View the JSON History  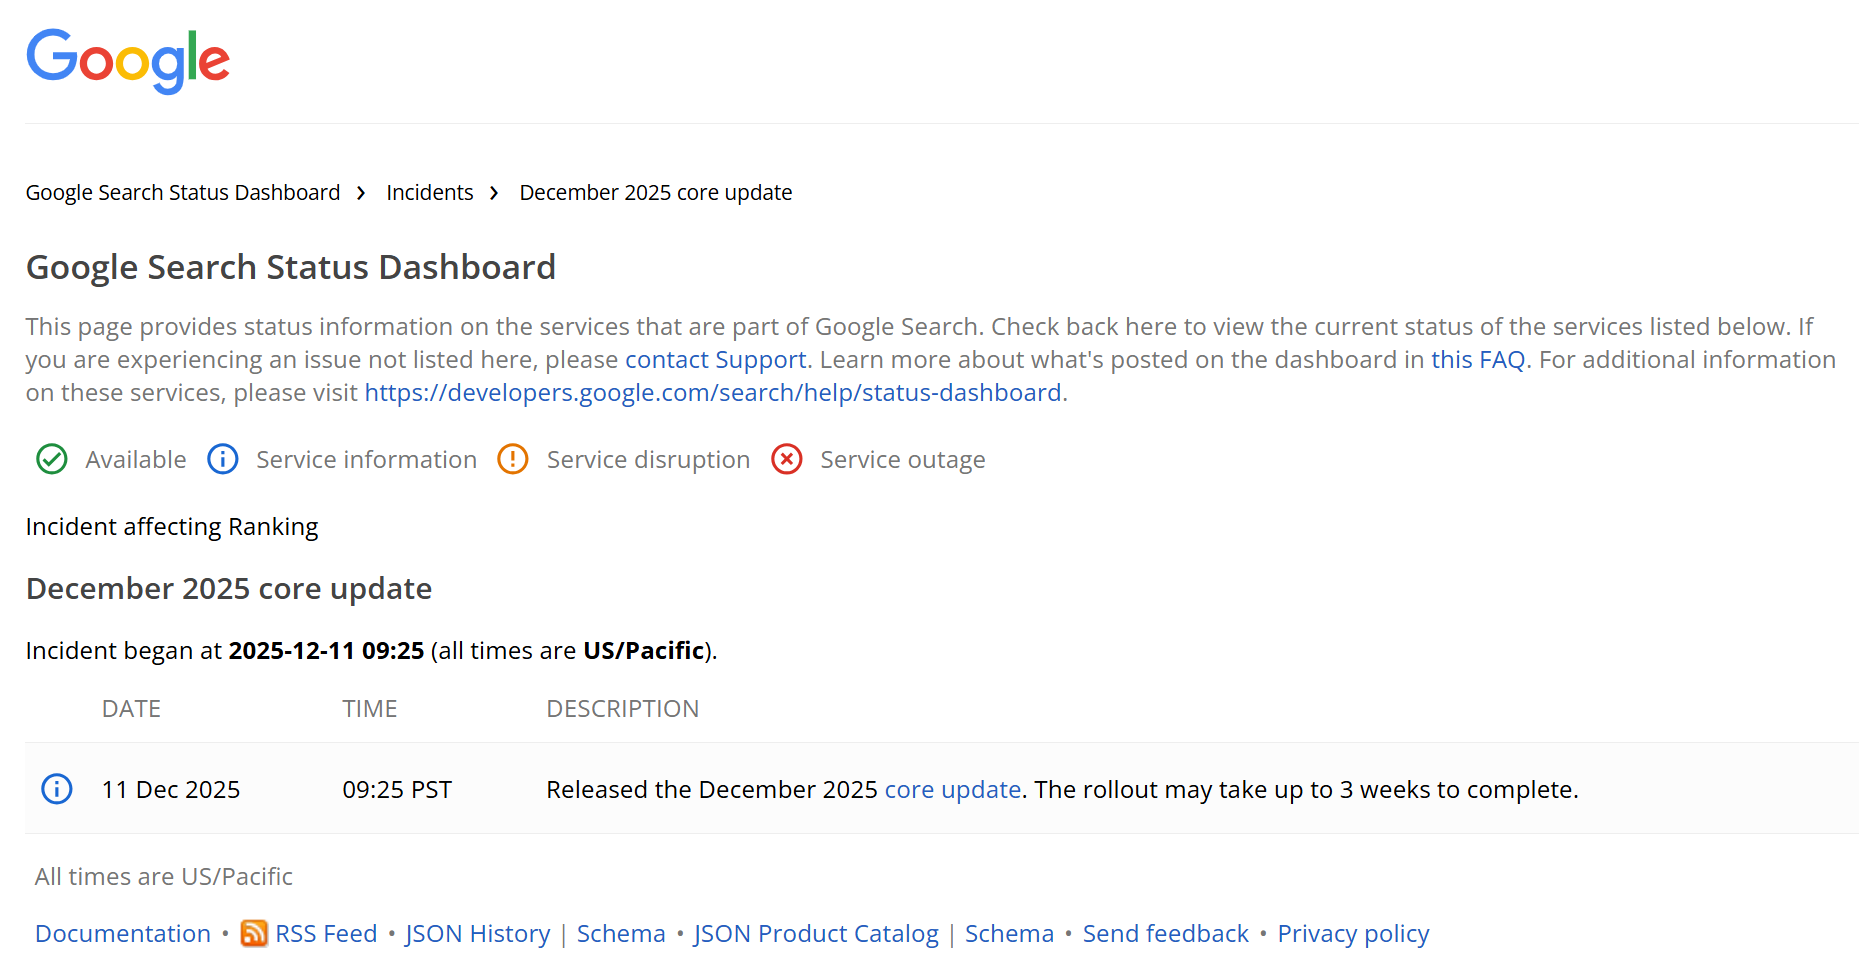coord(477,933)
